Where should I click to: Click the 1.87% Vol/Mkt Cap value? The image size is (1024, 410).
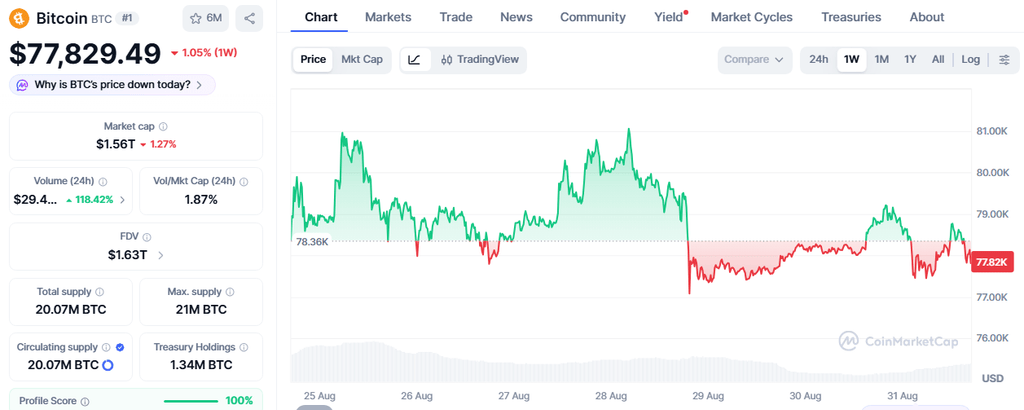click(x=201, y=200)
